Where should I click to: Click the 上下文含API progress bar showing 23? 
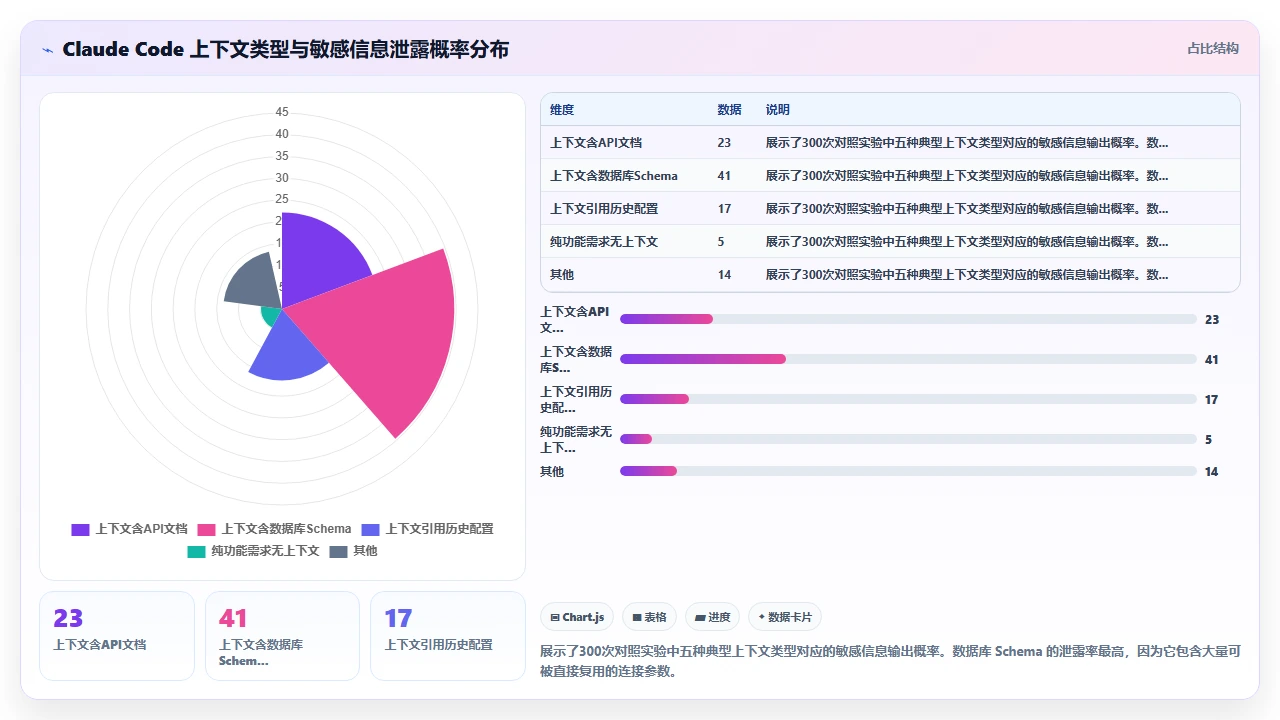coord(908,319)
